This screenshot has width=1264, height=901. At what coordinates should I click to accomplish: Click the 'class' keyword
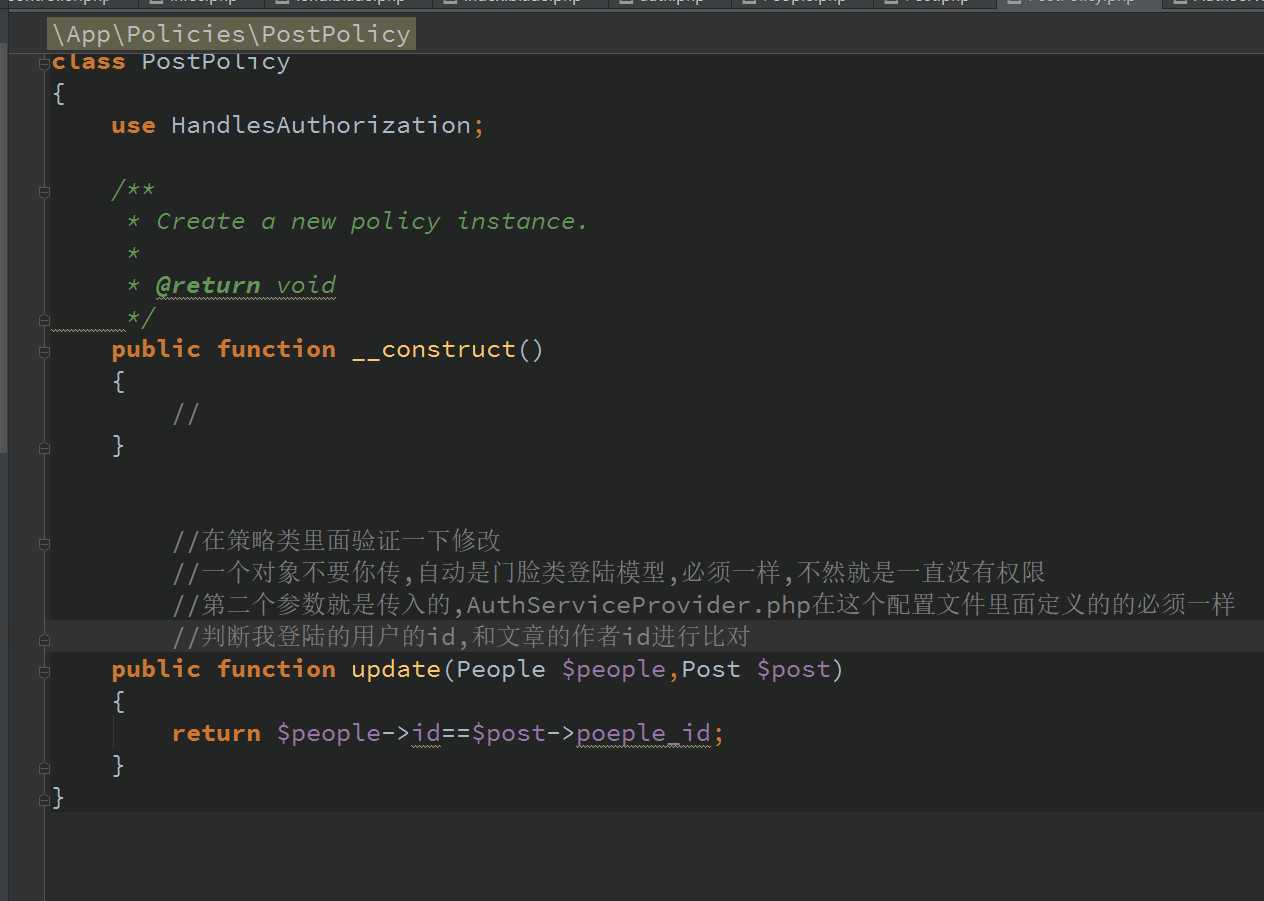pyautogui.click(x=88, y=62)
